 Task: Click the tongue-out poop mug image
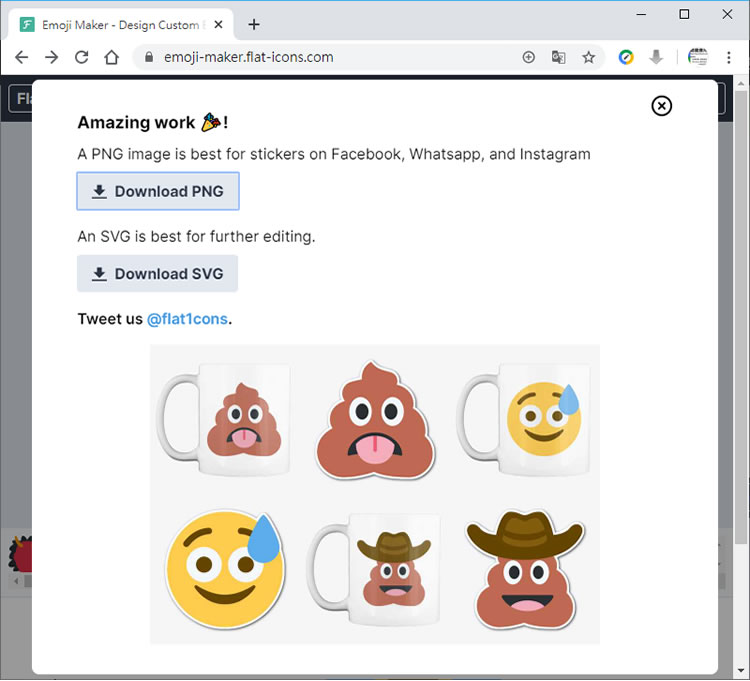click(224, 419)
